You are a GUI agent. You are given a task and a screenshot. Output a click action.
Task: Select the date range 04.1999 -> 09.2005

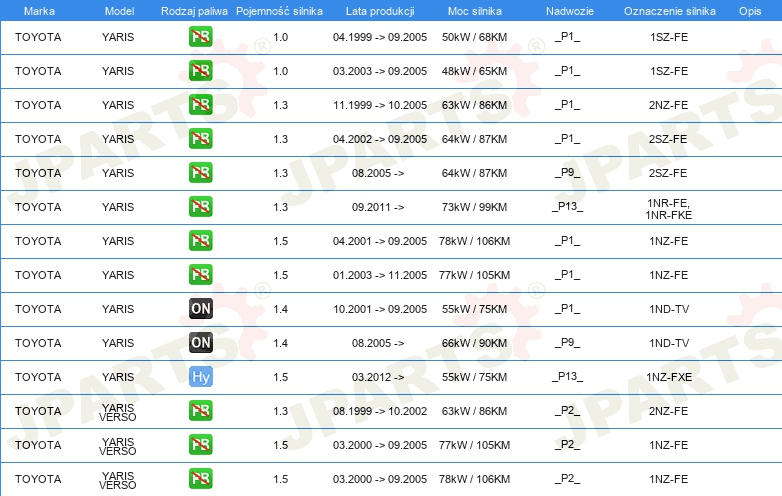click(x=380, y=37)
